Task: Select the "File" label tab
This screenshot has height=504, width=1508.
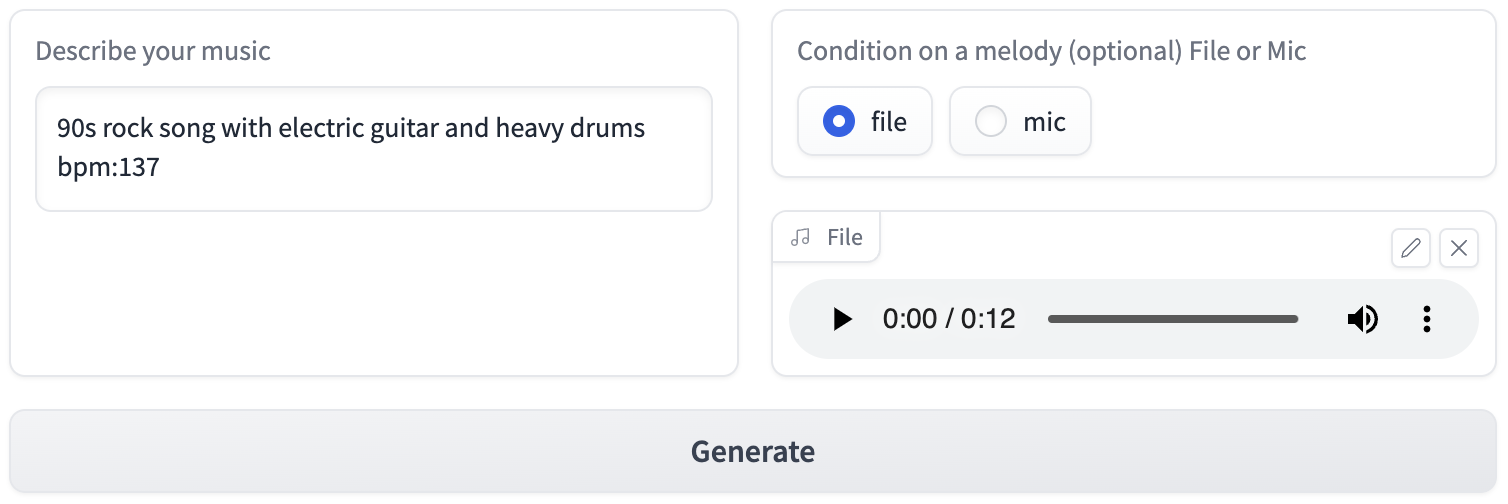Action: pyautogui.click(x=826, y=237)
